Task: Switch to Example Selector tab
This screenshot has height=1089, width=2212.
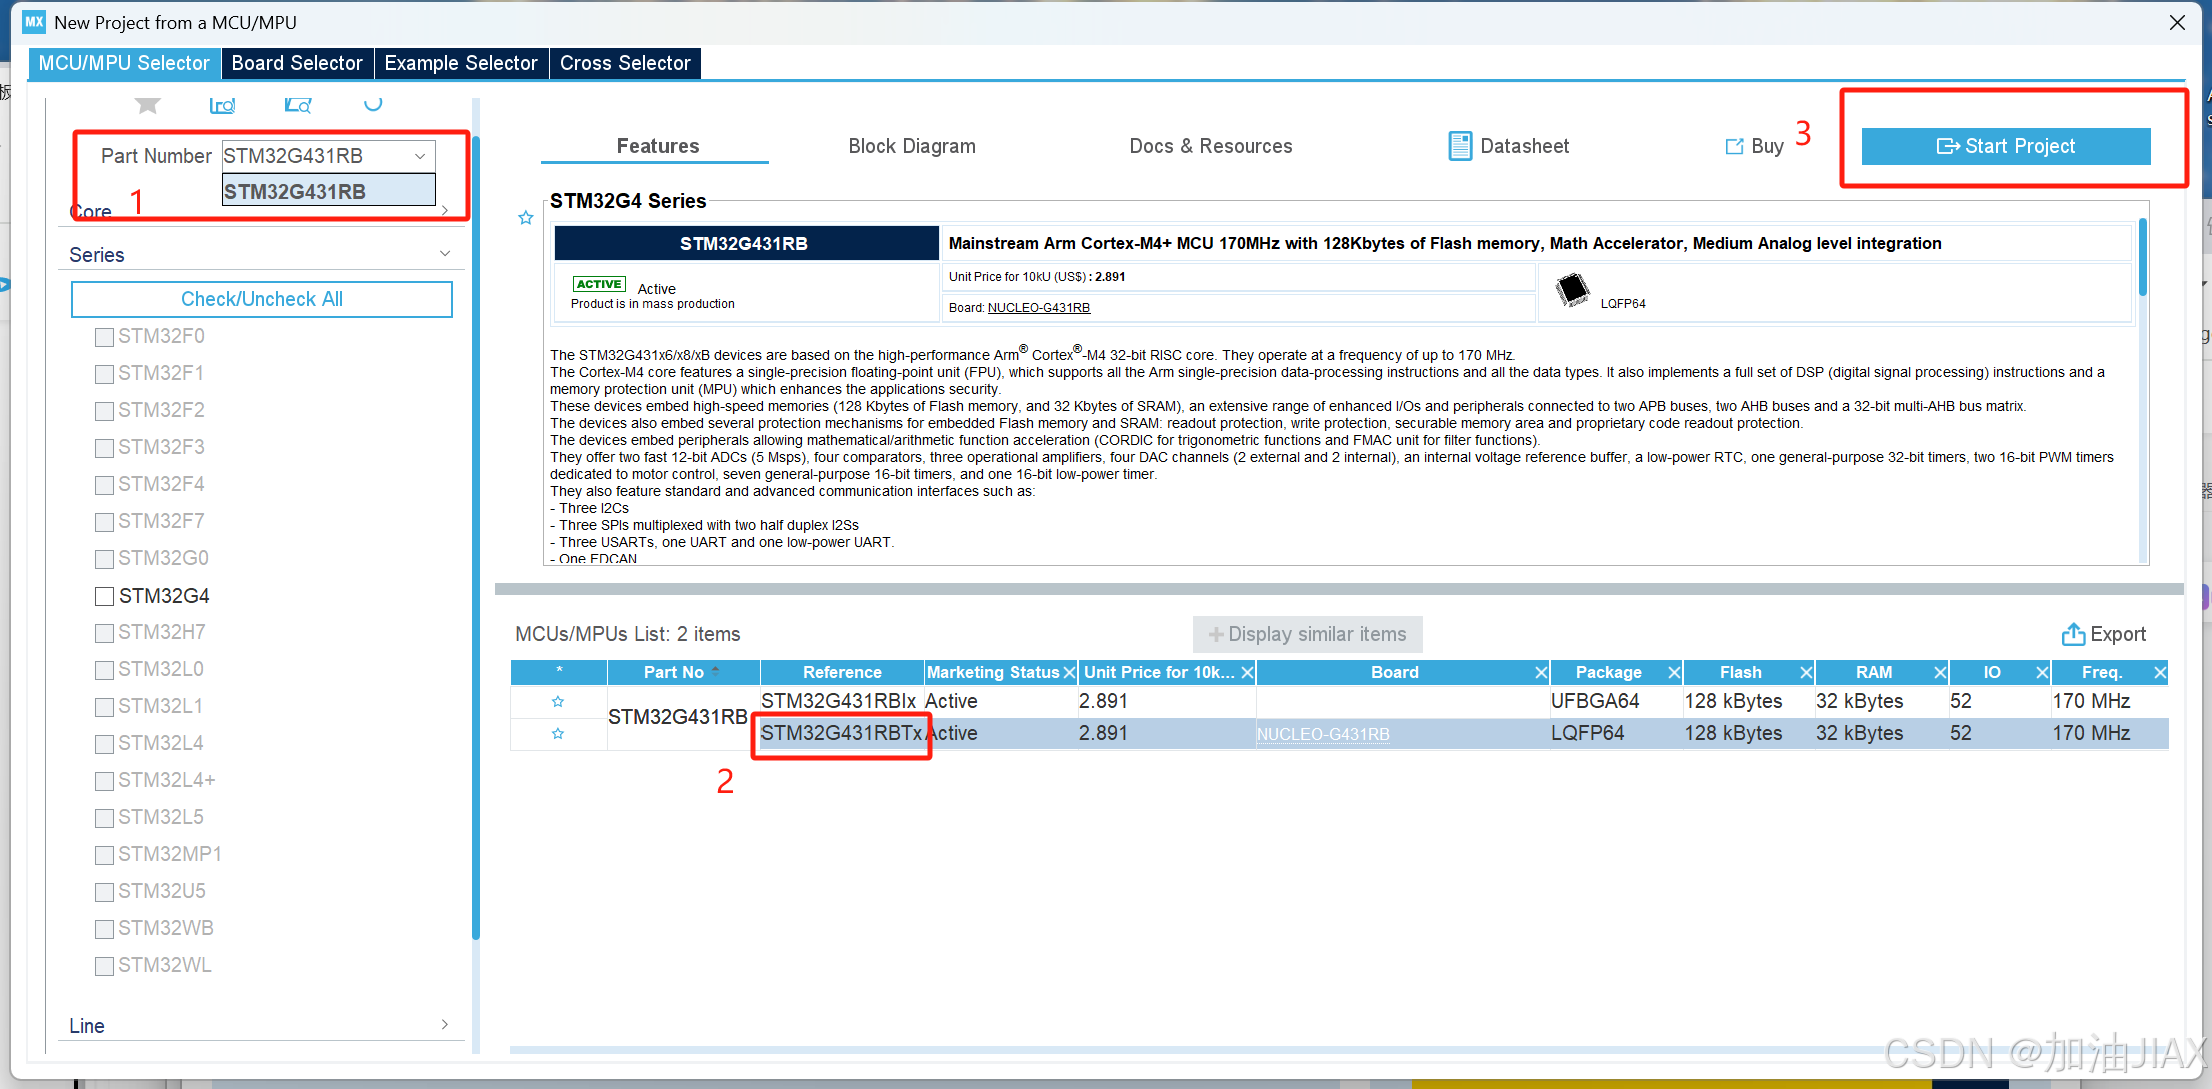Action: click(x=461, y=63)
